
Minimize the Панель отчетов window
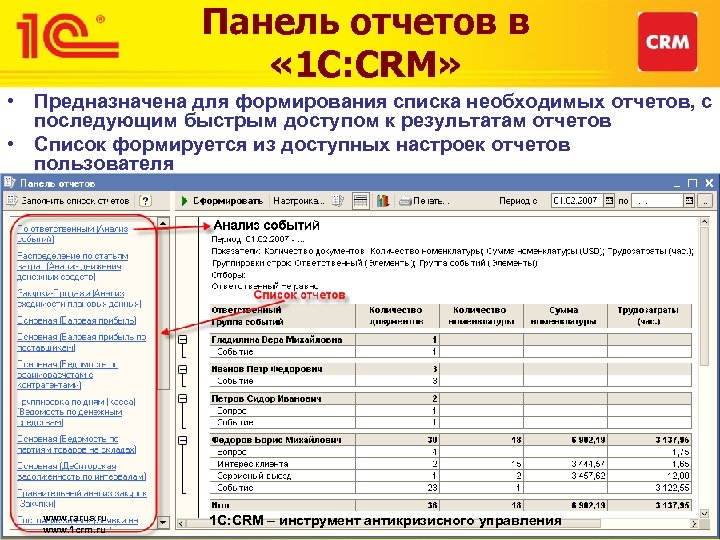(677, 183)
